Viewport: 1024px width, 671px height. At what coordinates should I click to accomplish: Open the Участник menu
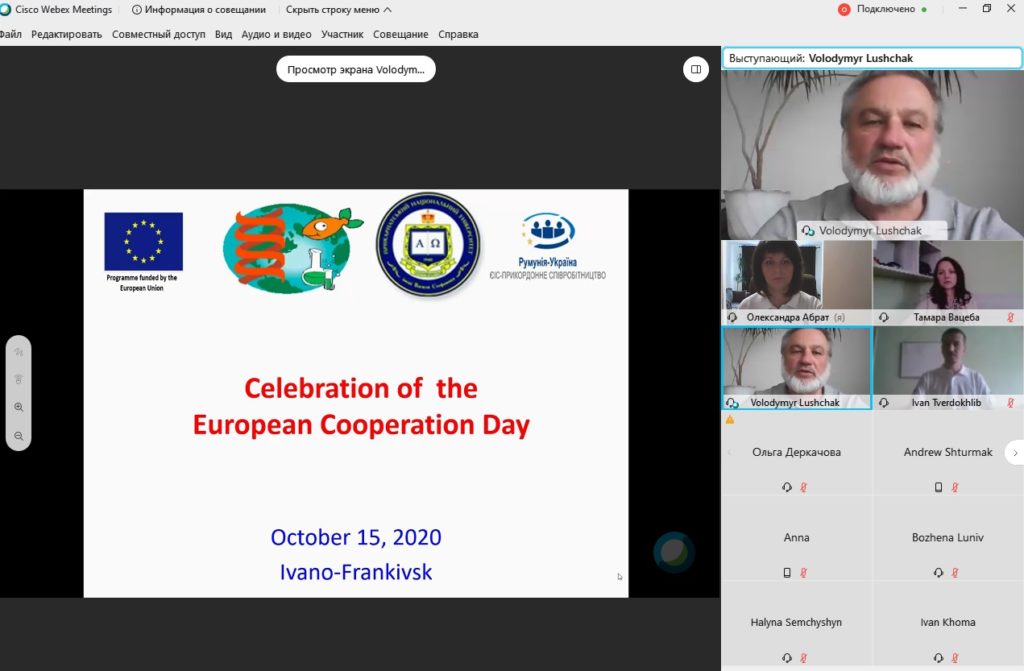[342, 34]
